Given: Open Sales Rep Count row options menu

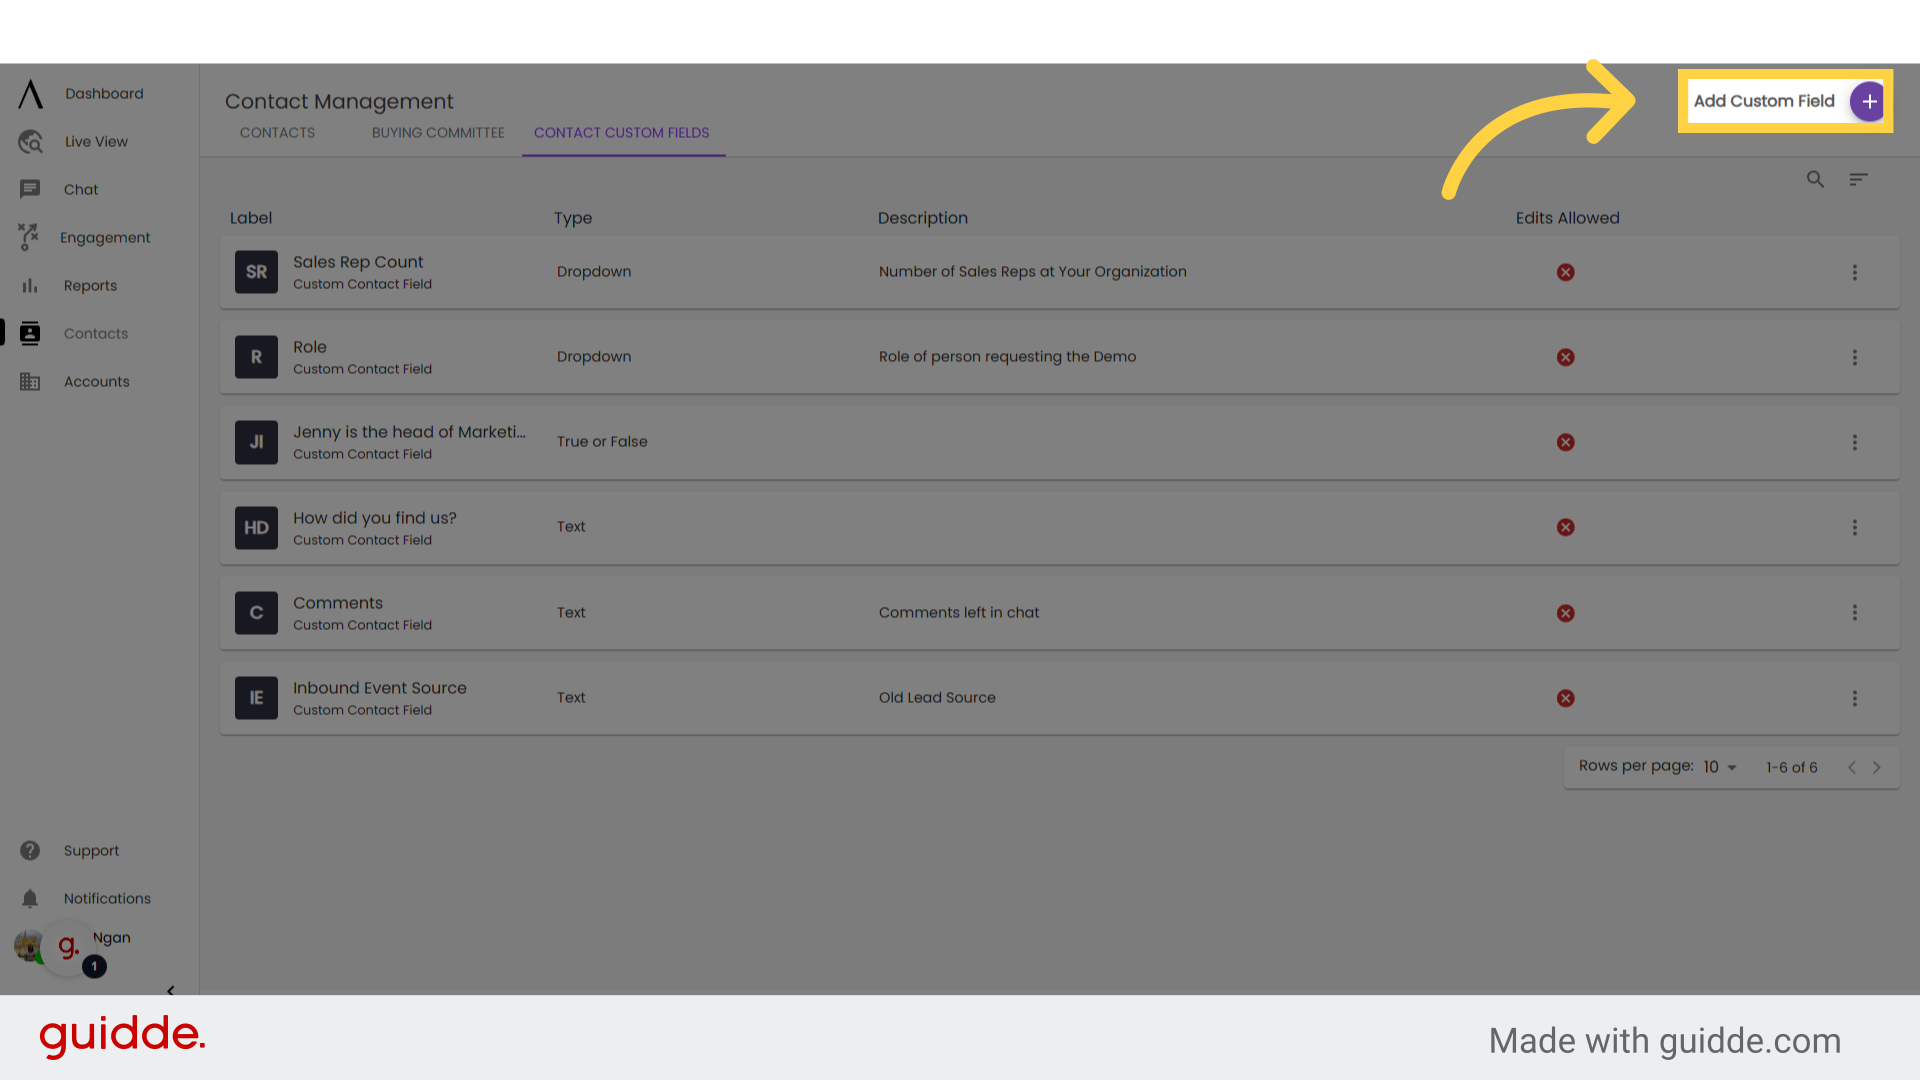Looking at the screenshot, I should [x=1854, y=273].
